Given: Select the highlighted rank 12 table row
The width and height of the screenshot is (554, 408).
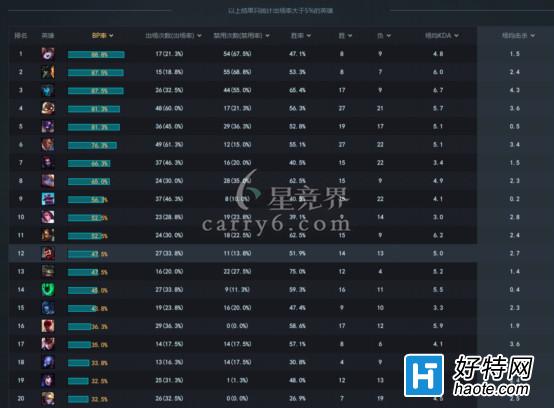Looking at the screenshot, I should [x=242, y=253].
